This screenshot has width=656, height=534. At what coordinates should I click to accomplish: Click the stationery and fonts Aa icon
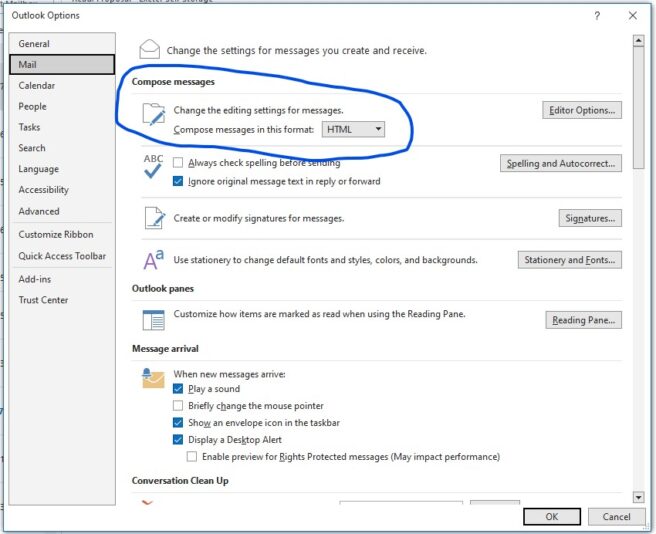click(154, 260)
